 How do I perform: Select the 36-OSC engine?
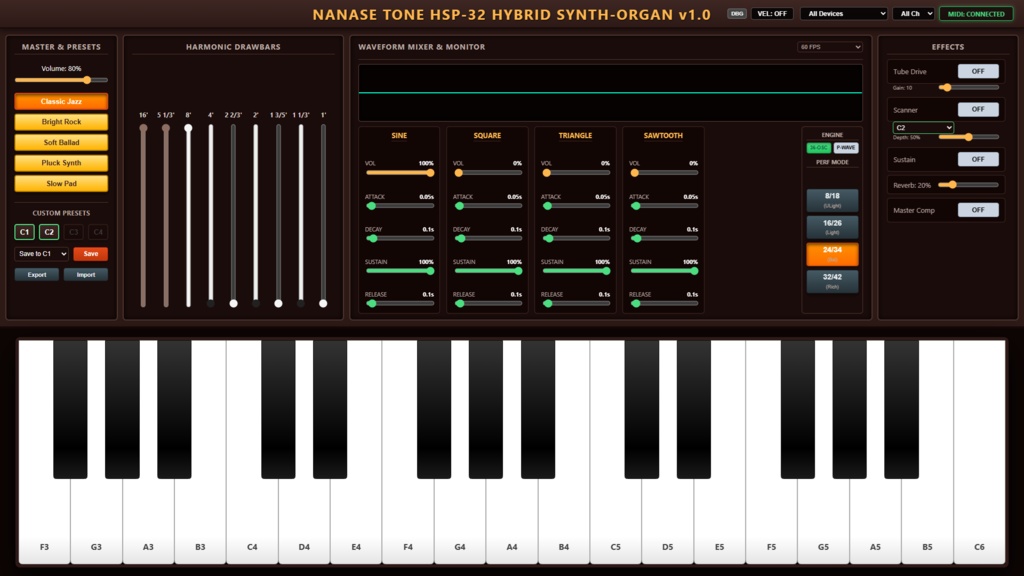click(818, 148)
